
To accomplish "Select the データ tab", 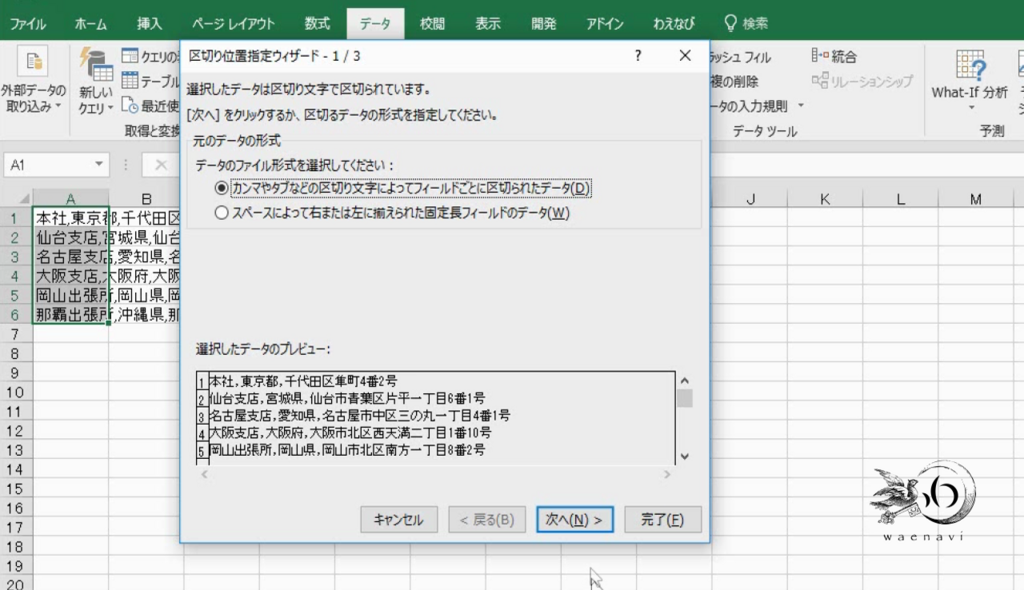I will [375, 24].
